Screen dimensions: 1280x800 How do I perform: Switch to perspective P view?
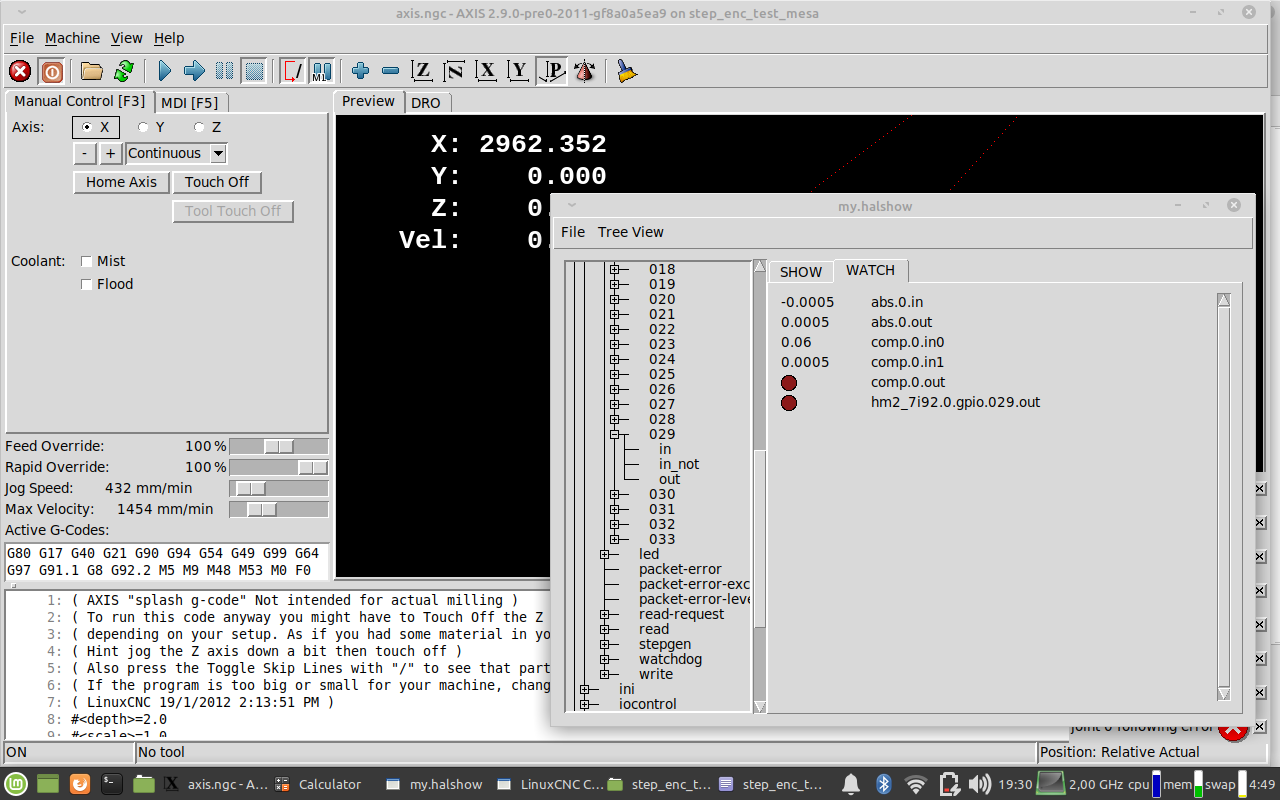pos(551,71)
